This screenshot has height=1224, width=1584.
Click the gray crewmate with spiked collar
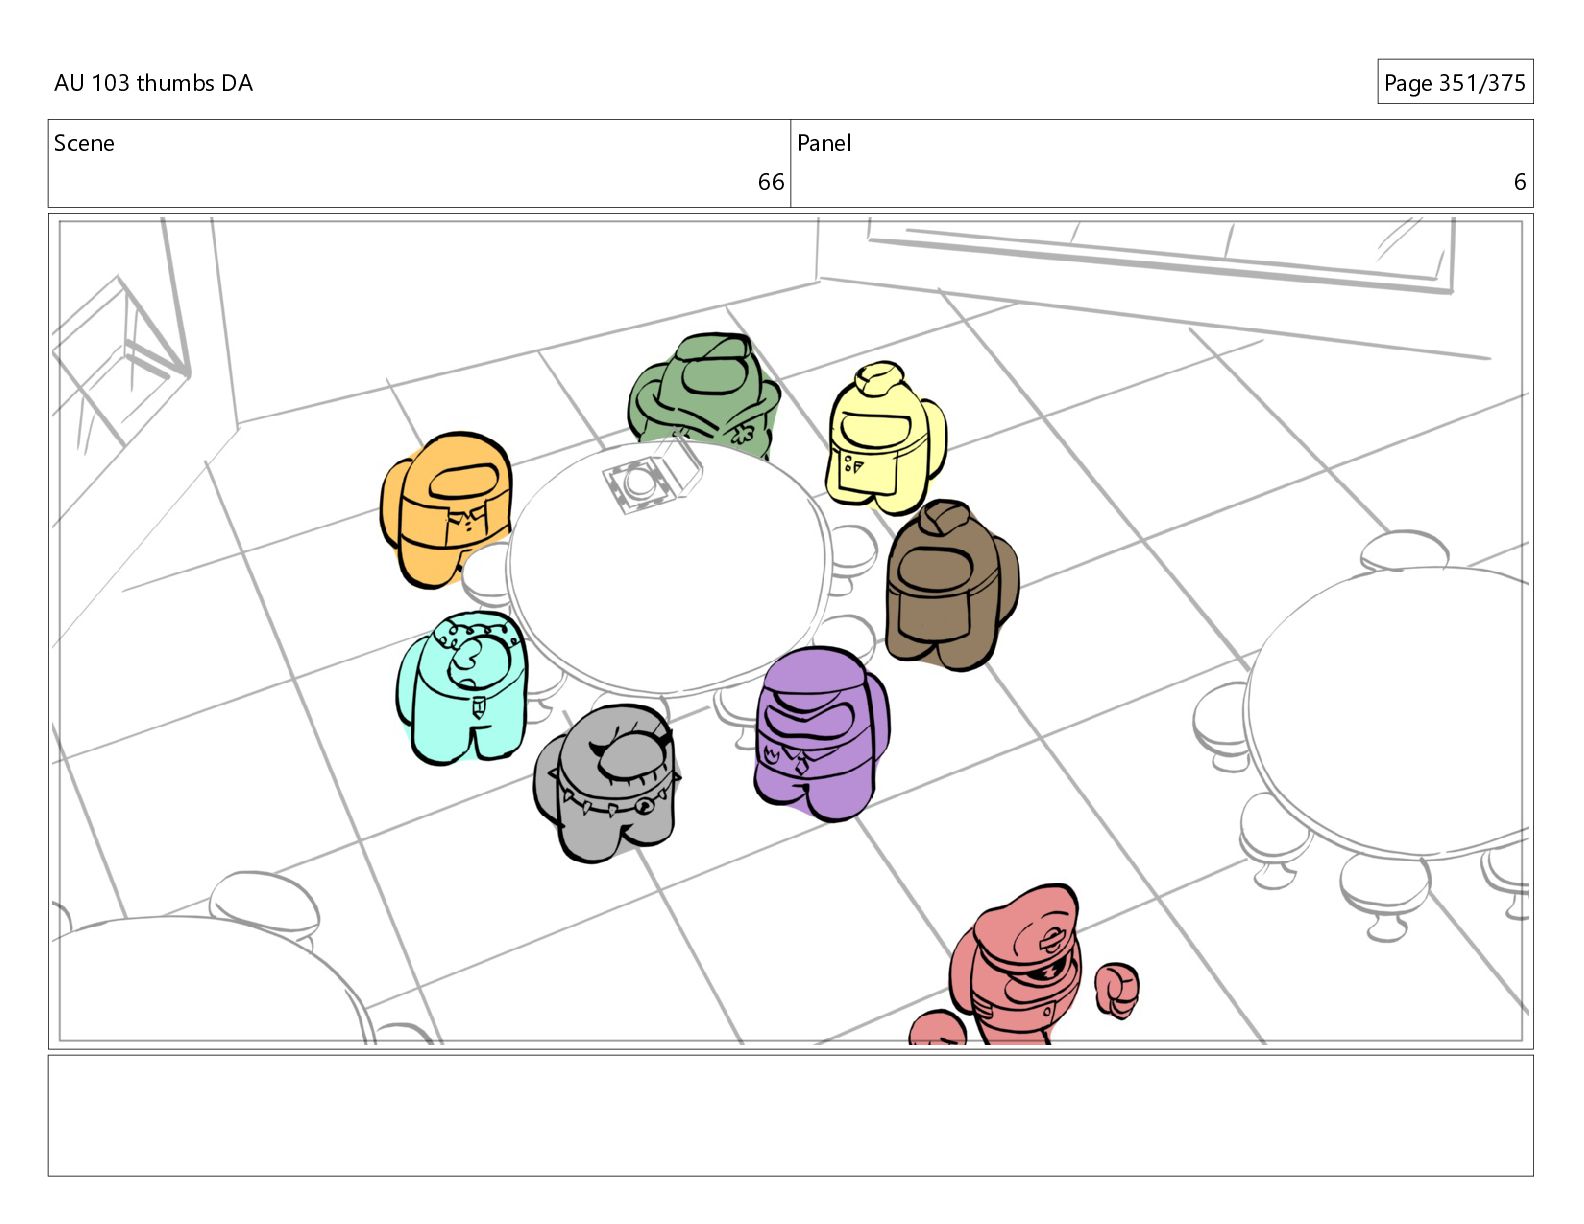607,783
